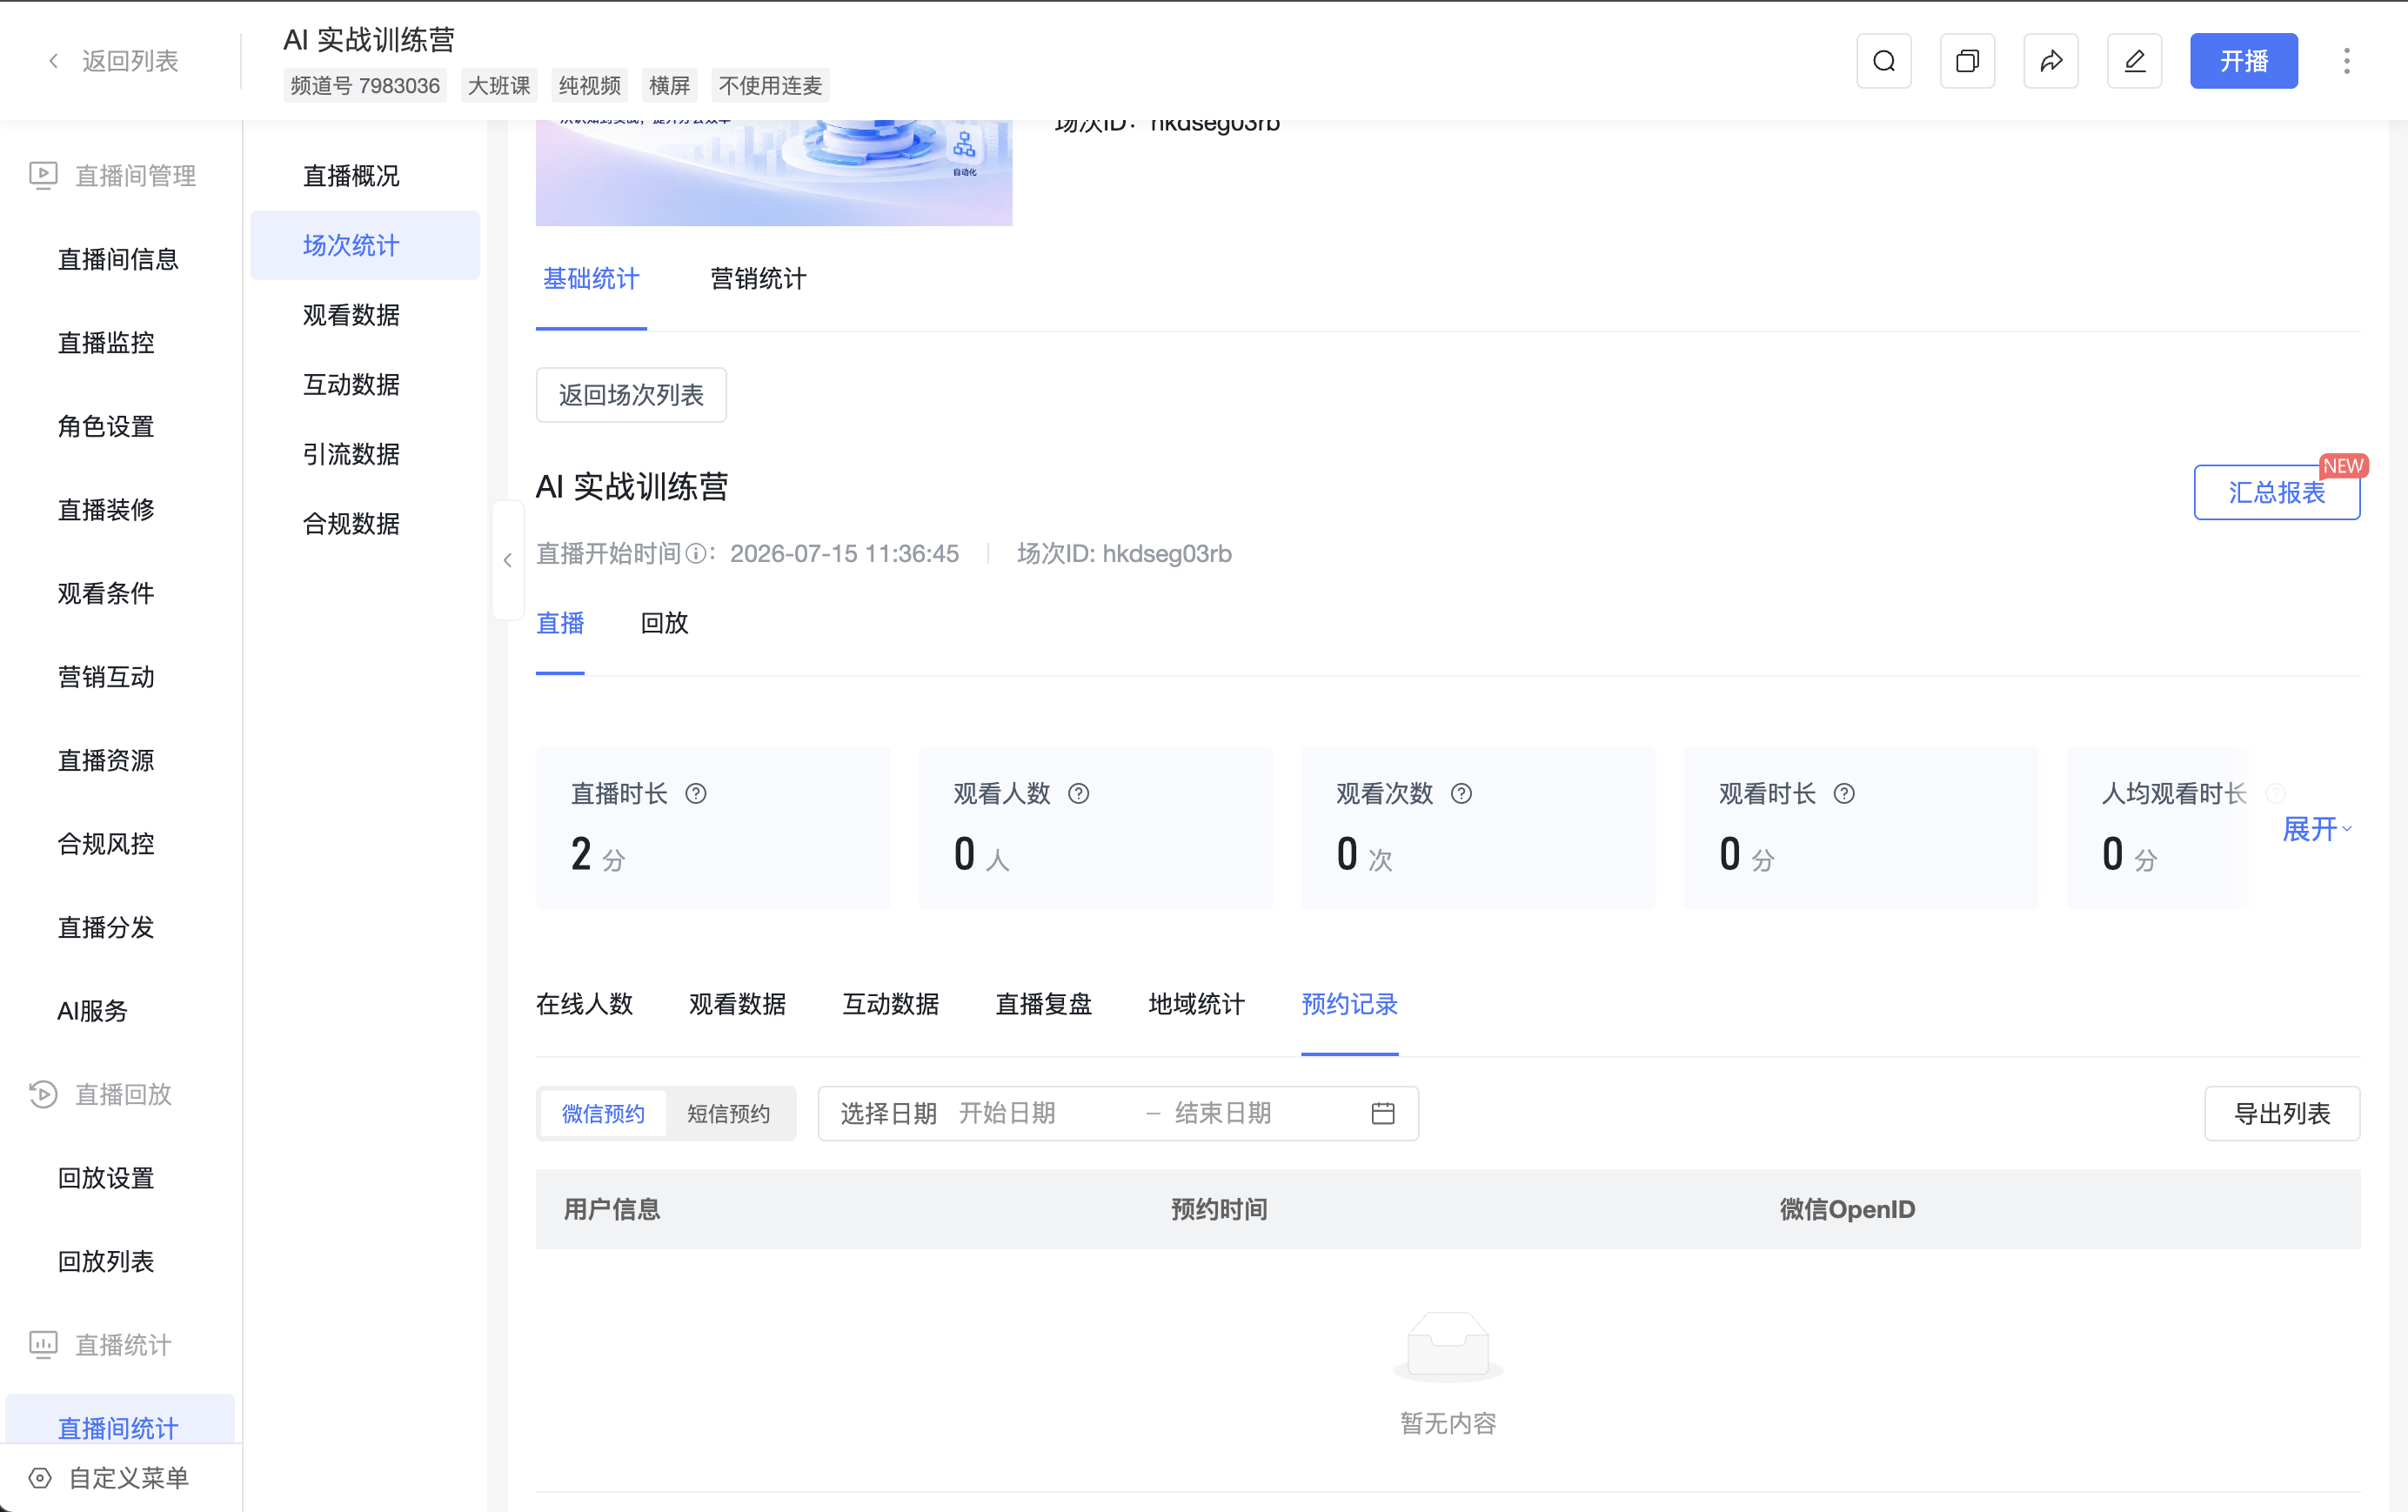Click the 微信OpenID column header
The image size is (2408, 1512).
(1847, 1209)
